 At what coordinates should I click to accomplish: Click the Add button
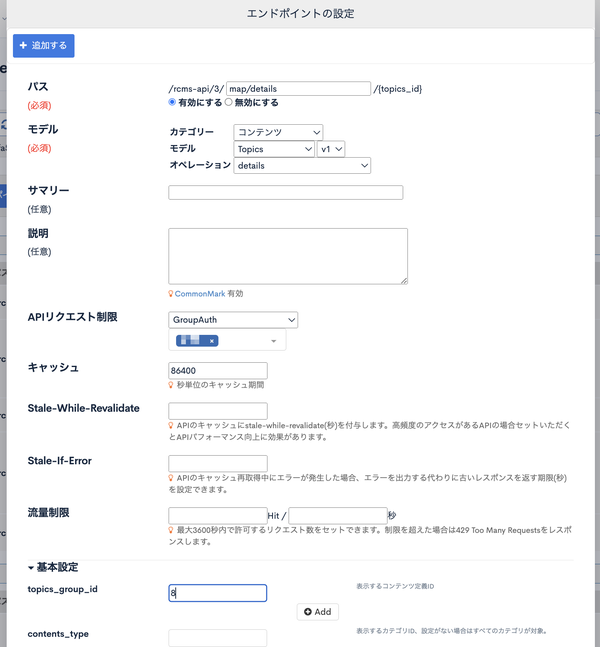[318, 612]
